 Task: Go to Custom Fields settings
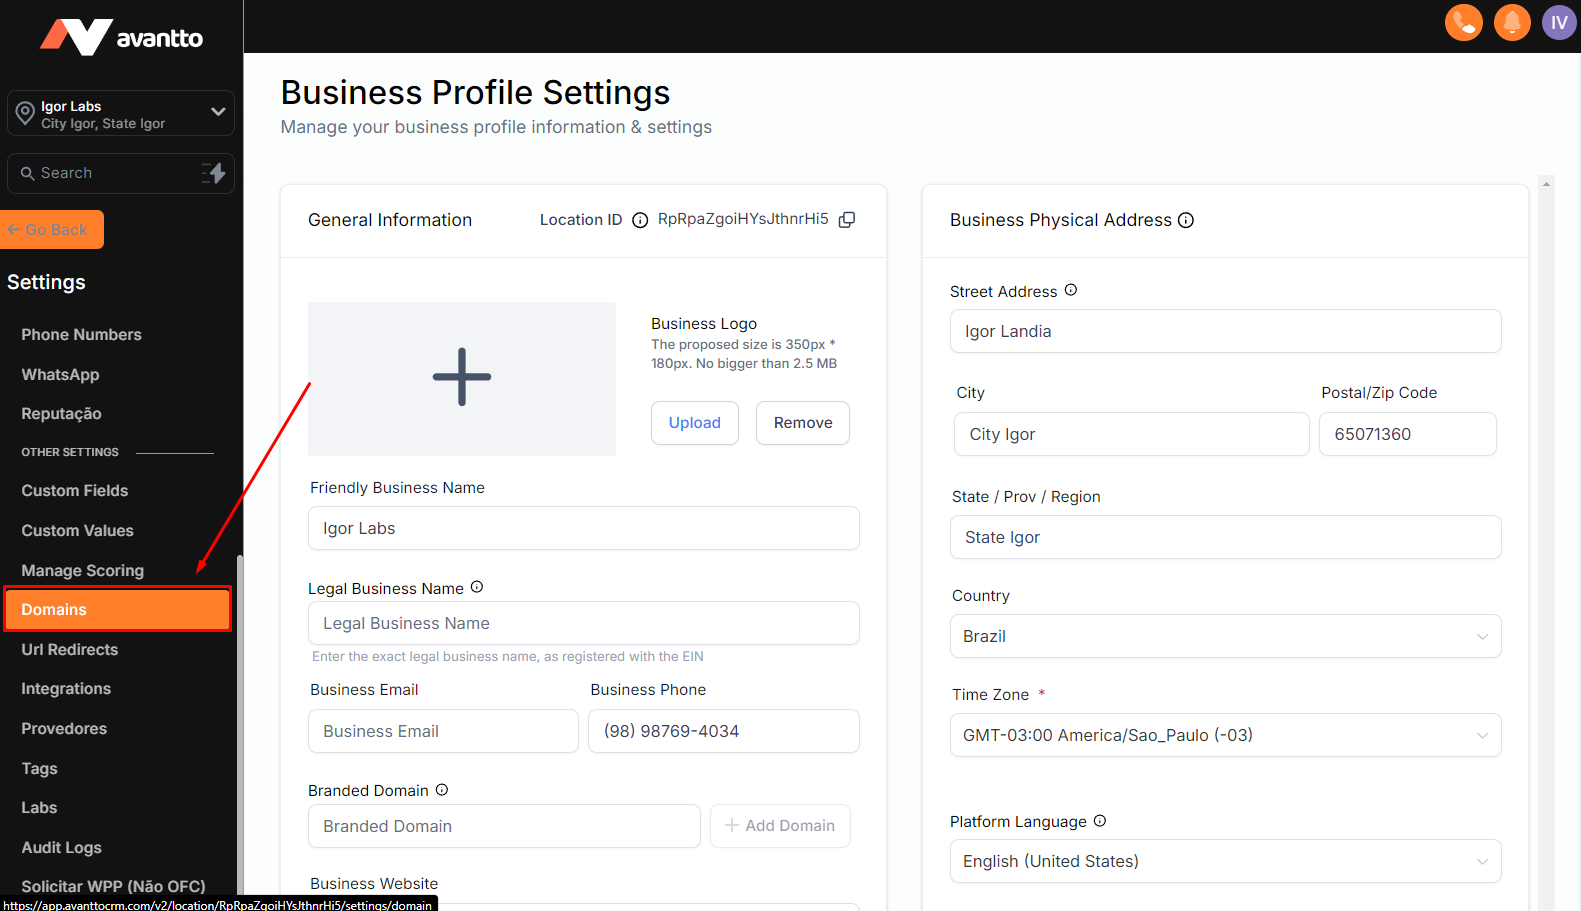pyautogui.click(x=75, y=491)
